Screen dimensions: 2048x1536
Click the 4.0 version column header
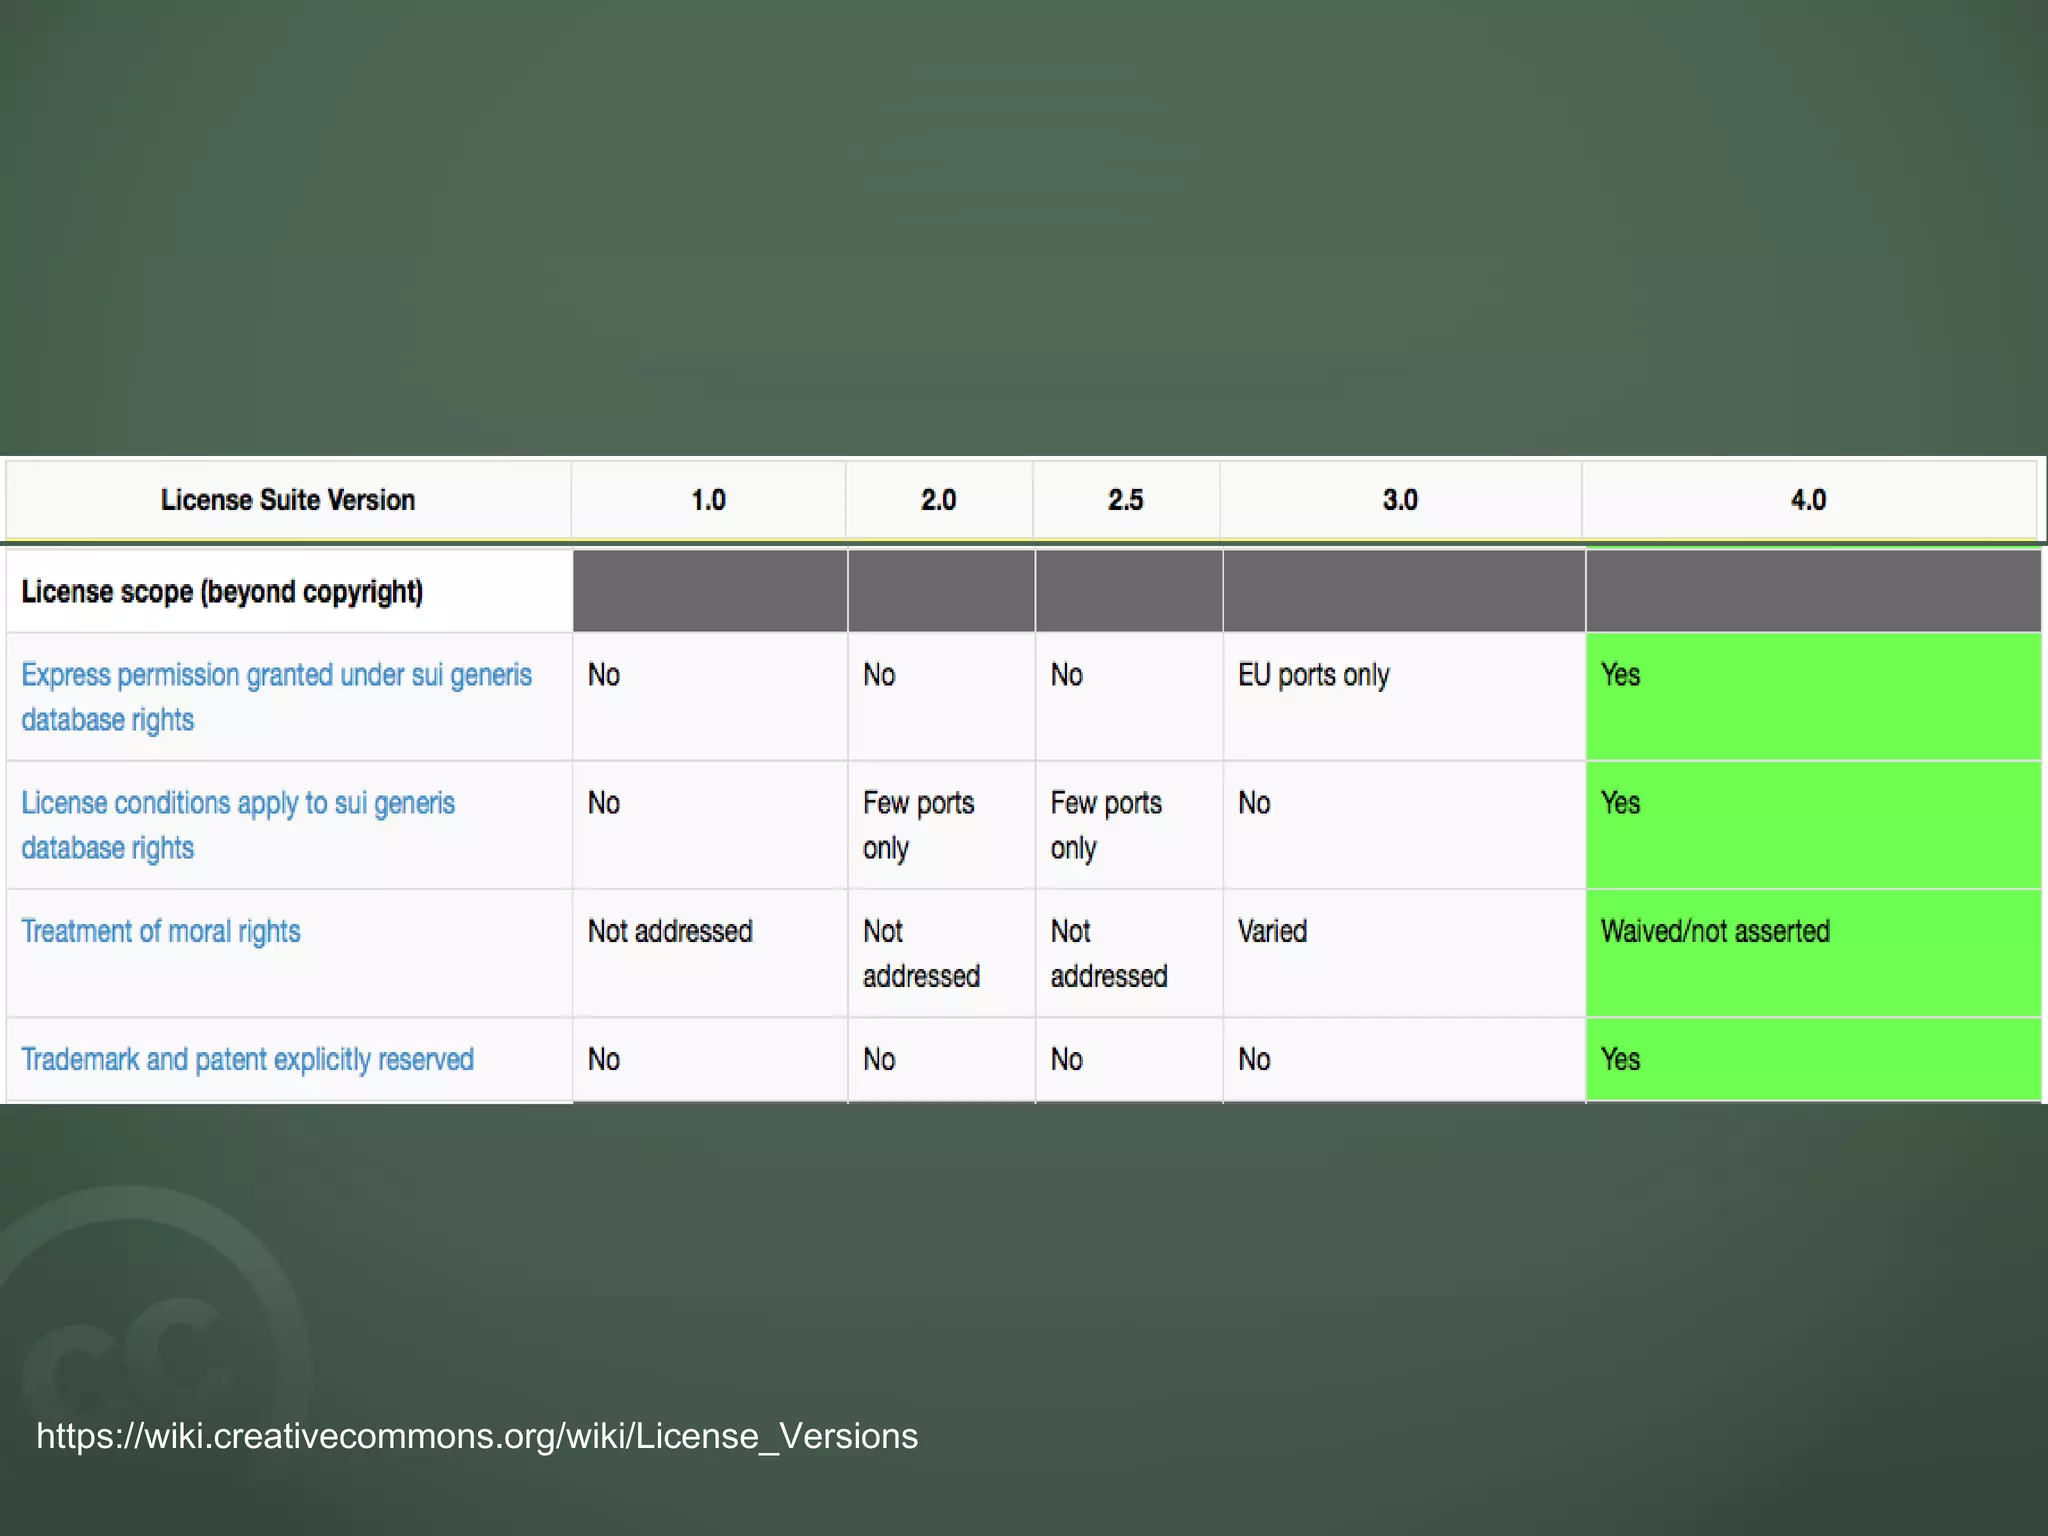coord(1808,500)
